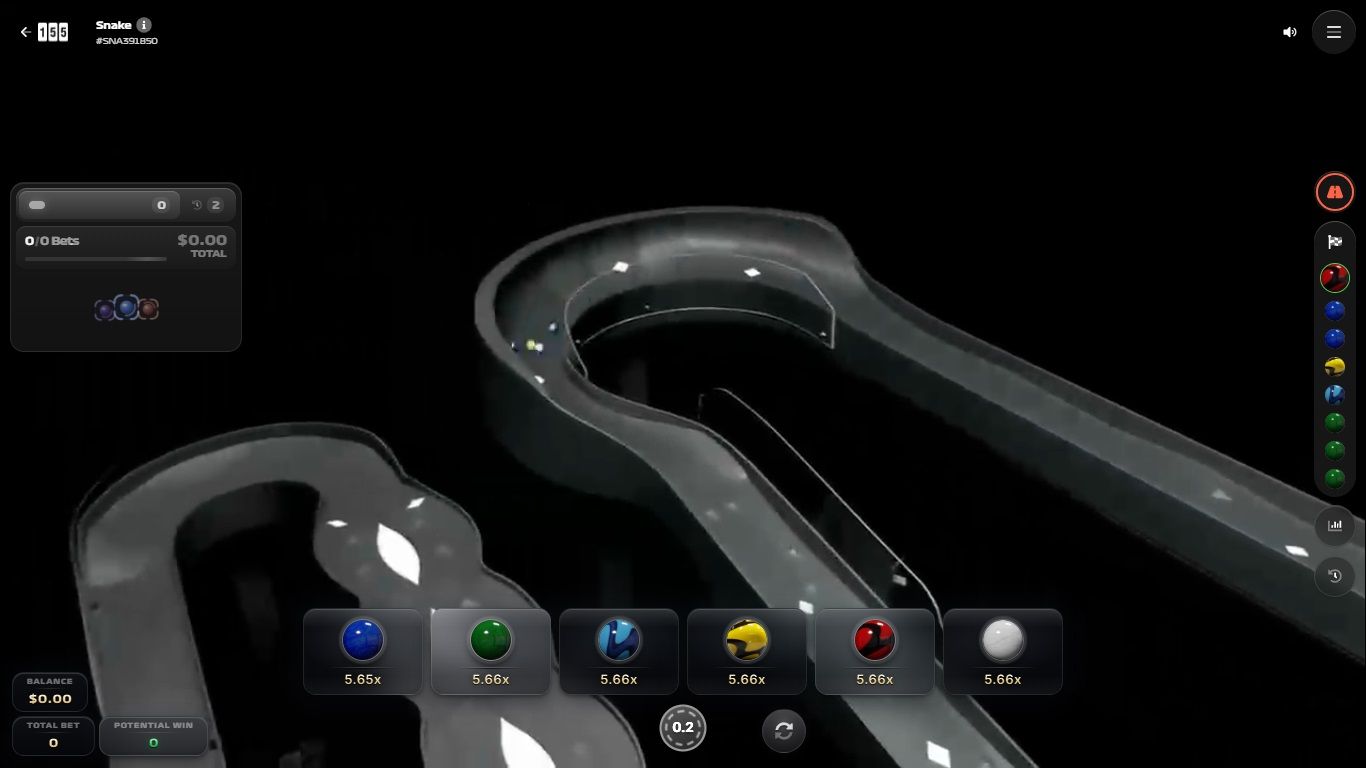The height and width of the screenshot is (768, 1366).
Task: Select the light-blue patterned marble in results column
Action: coord(1335,395)
